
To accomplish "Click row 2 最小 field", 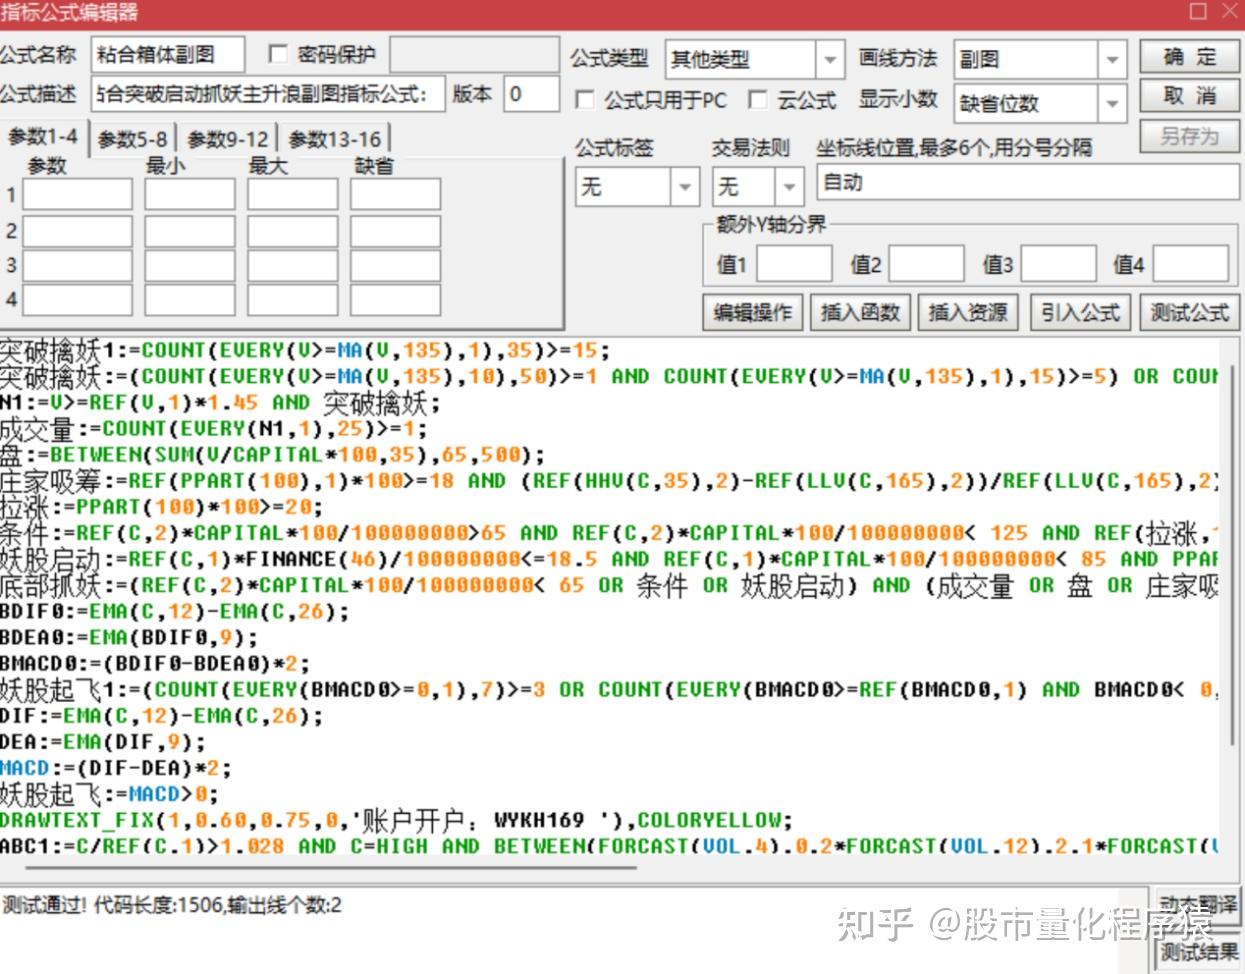I will pyautogui.click(x=190, y=231).
